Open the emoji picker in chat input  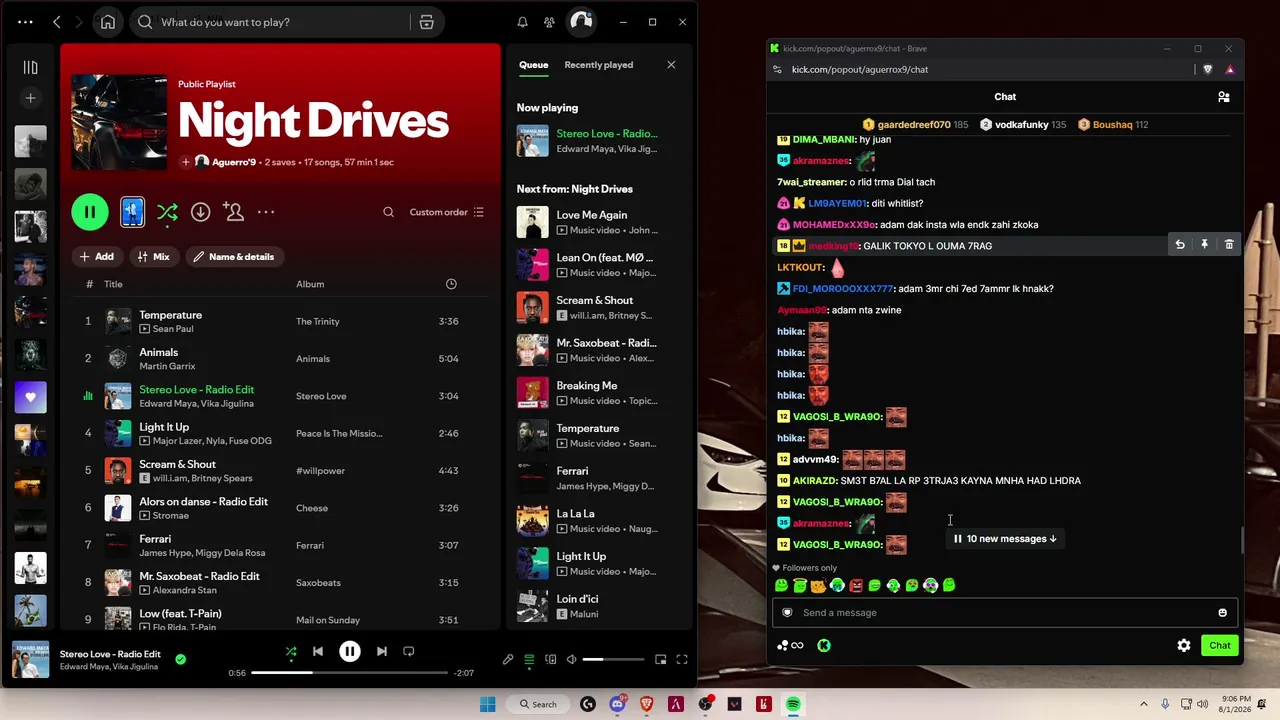[x=1222, y=613]
